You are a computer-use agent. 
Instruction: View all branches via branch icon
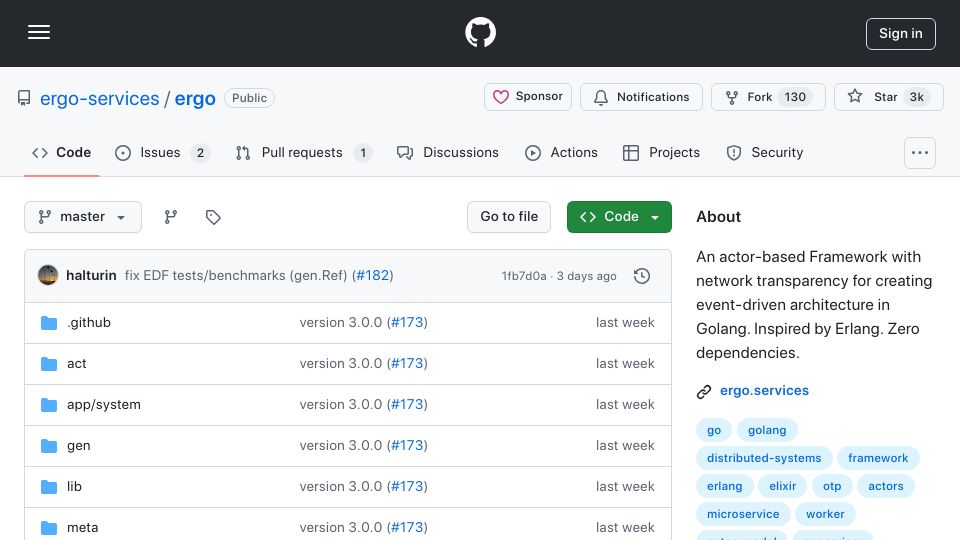click(171, 217)
